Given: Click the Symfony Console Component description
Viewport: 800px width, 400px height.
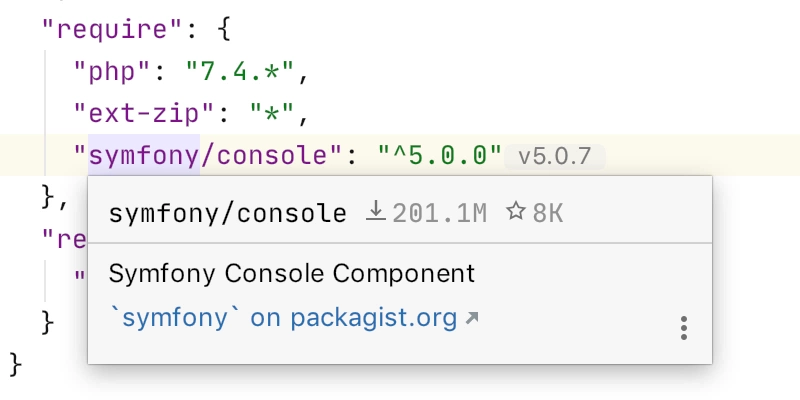Looking at the screenshot, I should click(292, 273).
